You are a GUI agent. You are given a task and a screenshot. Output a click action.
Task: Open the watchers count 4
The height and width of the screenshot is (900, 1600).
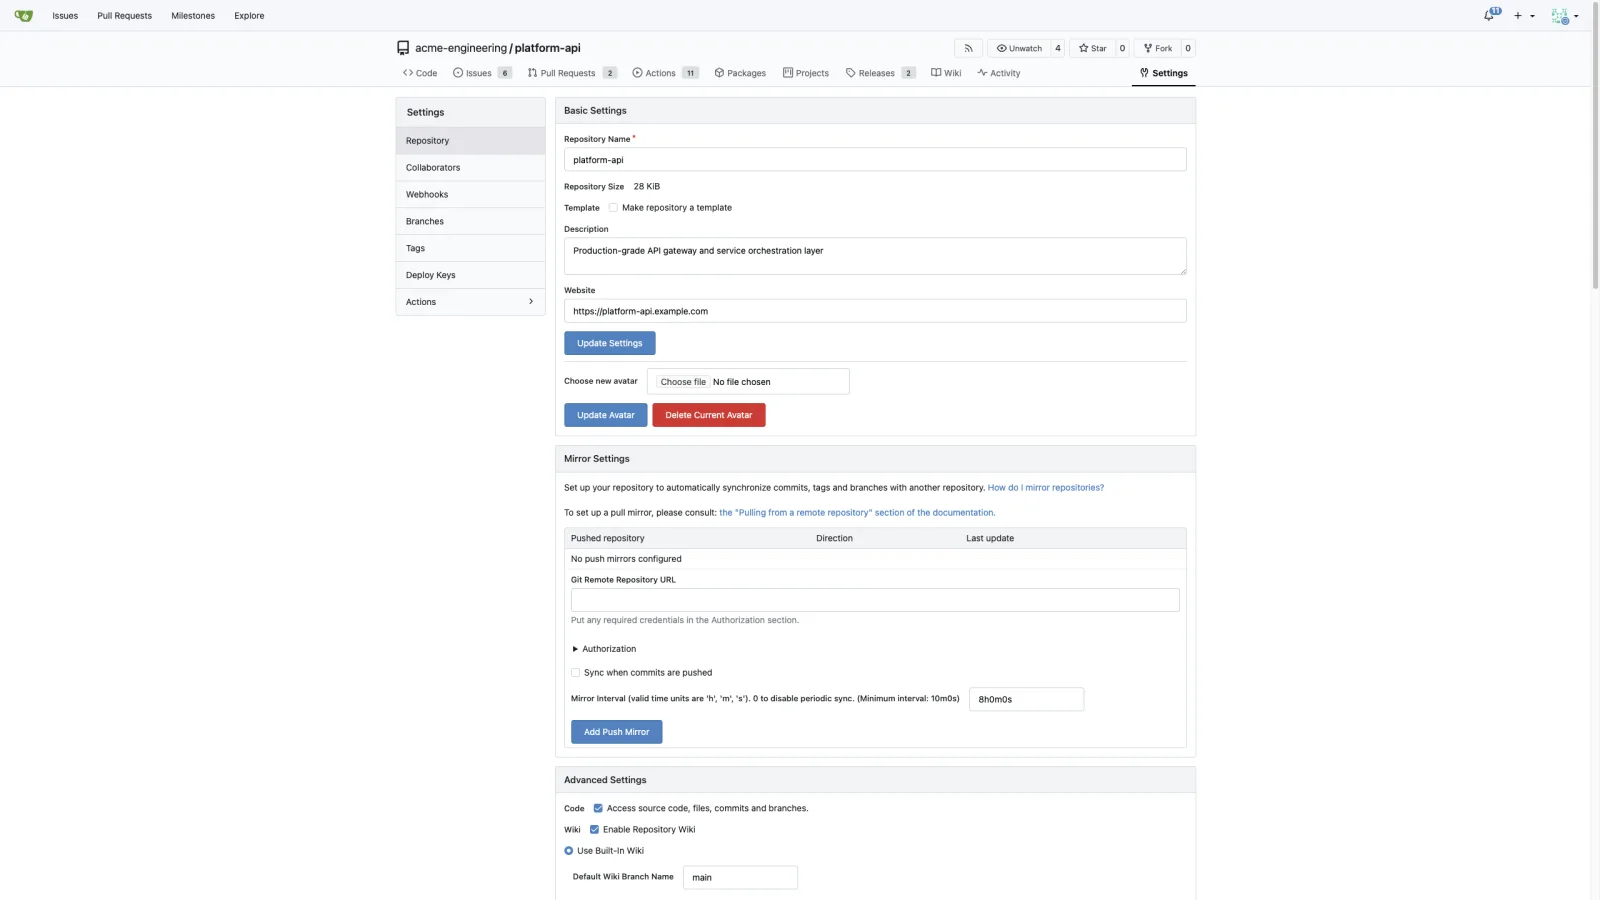coord(1057,48)
